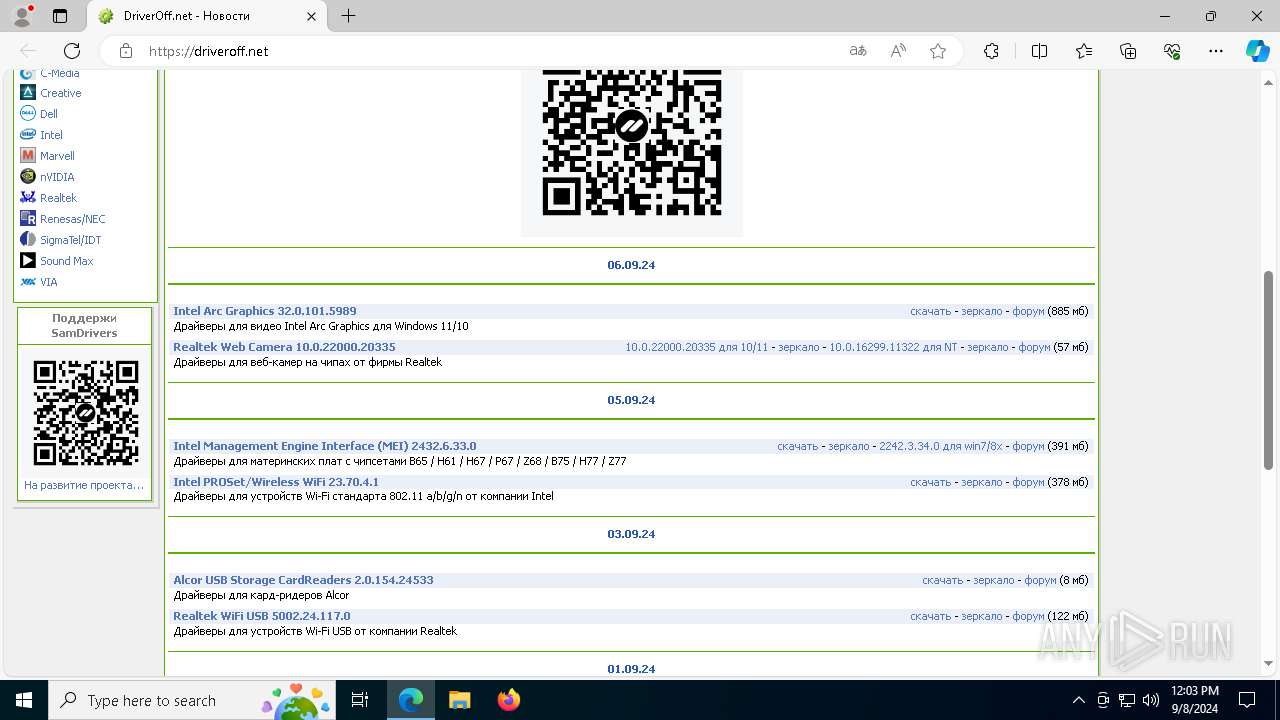This screenshot has height=720, width=1280.
Task: Launch Firefox from the taskbar
Action: (509, 700)
